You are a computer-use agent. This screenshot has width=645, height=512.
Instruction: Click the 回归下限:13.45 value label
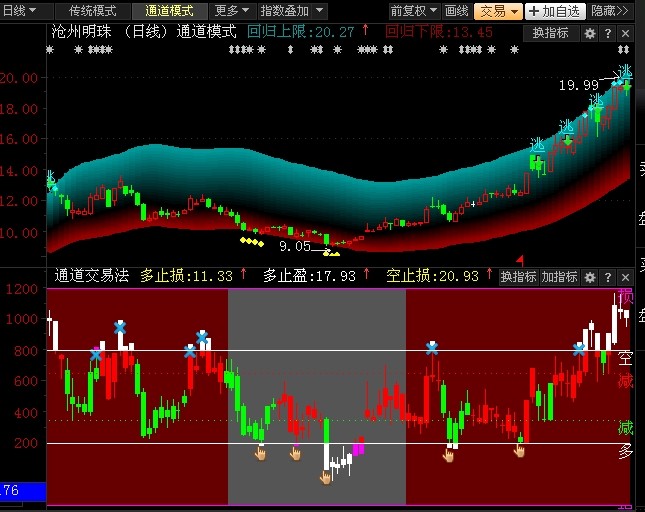[x=439, y=32]
